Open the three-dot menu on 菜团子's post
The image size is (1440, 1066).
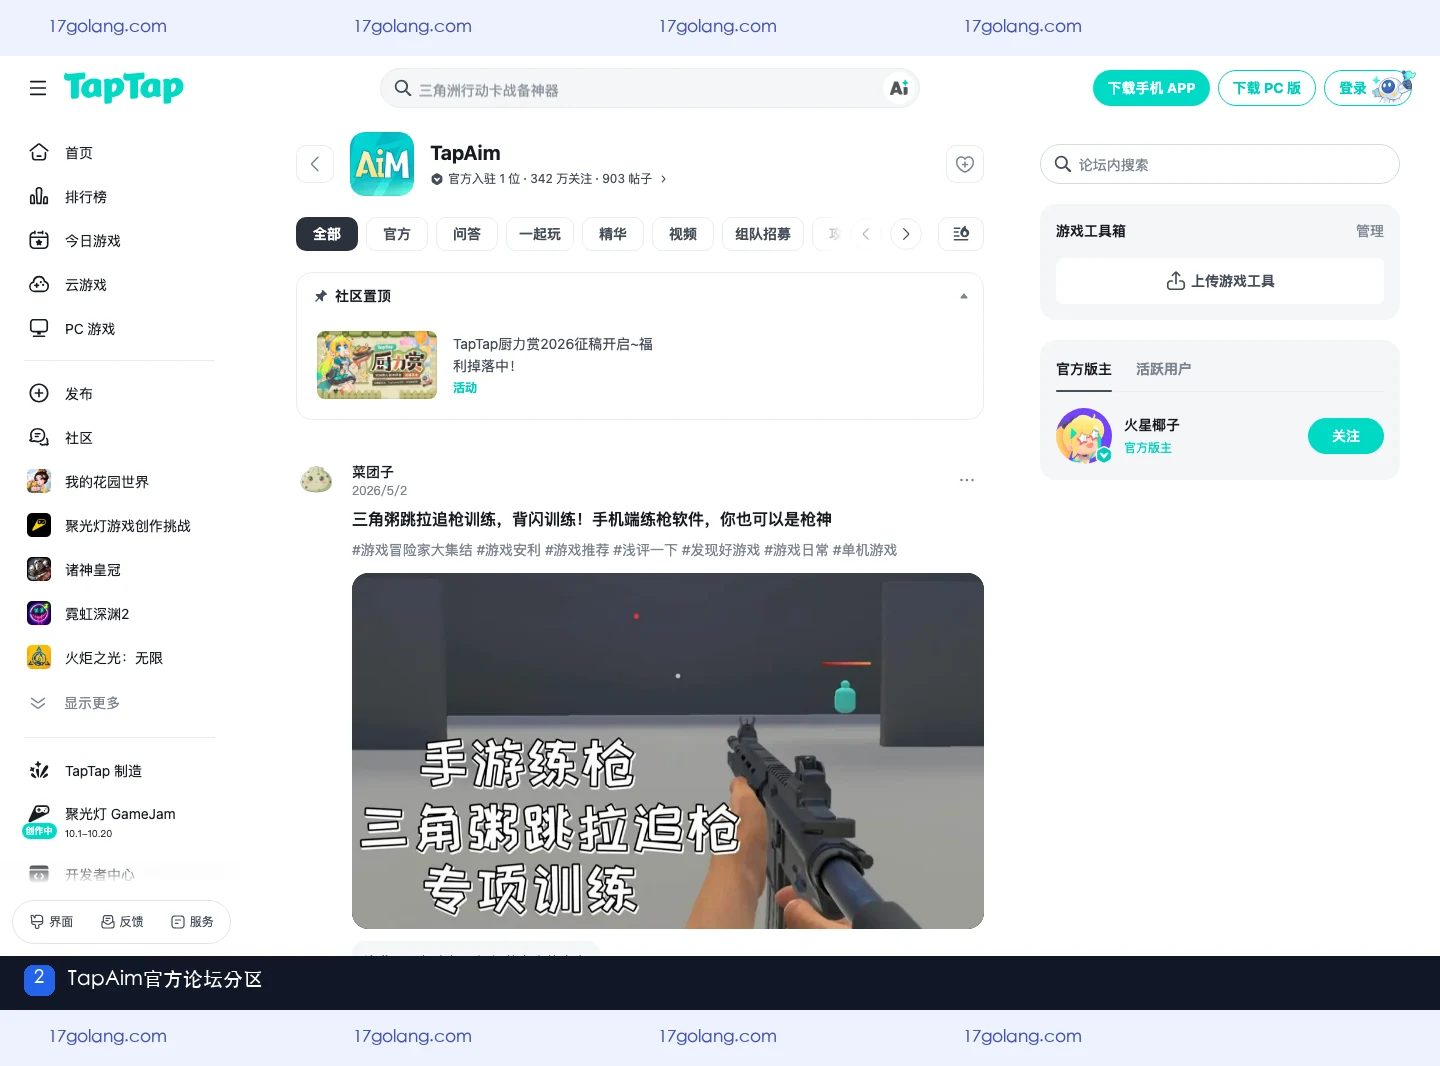[x=967, y=480]
